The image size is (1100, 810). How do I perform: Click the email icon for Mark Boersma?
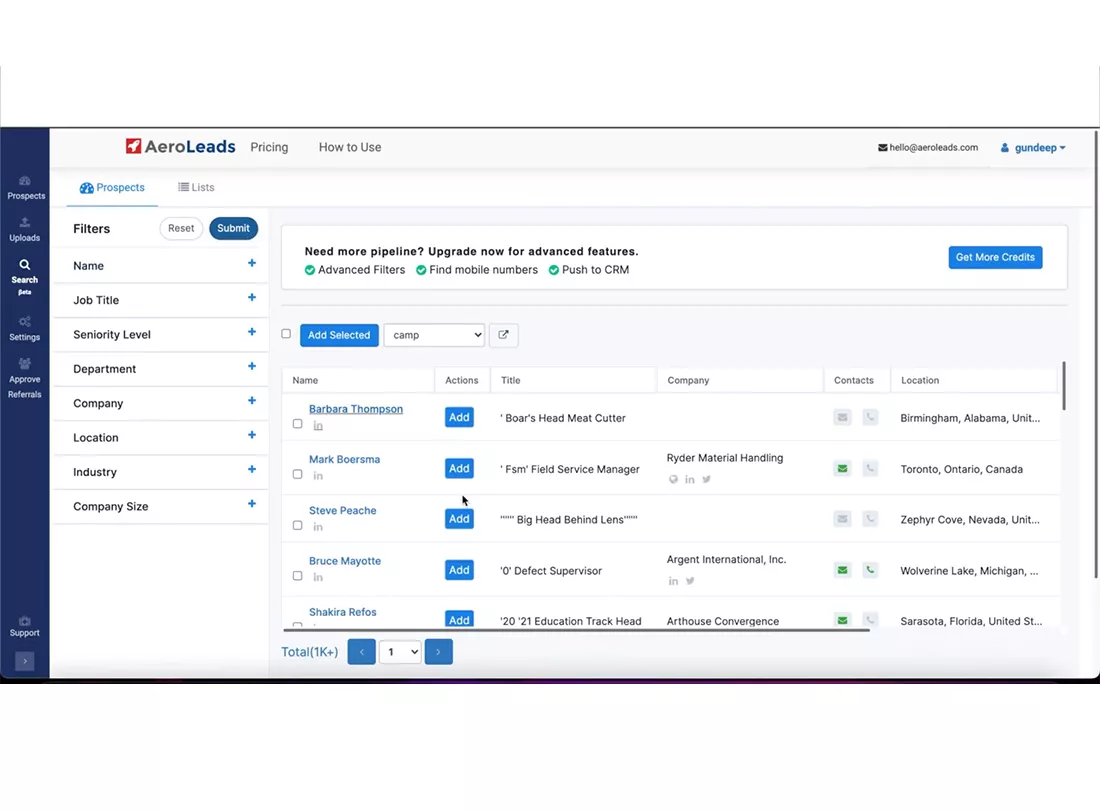coord(843,468)
